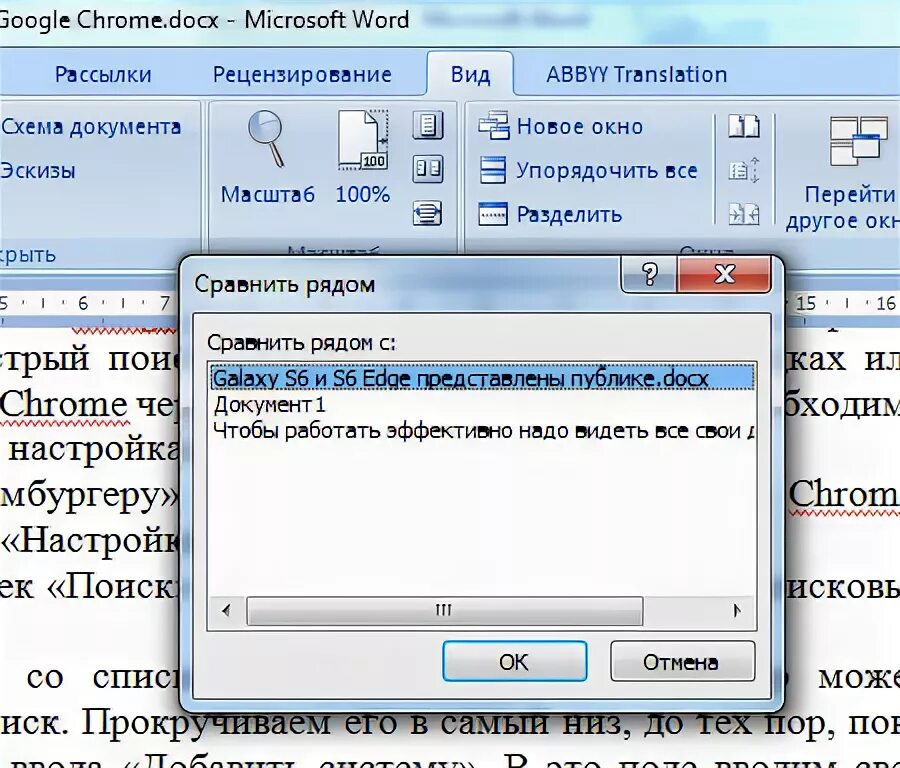Toggle Схема документа option
The image size is (900, 768).
point(91,127)
